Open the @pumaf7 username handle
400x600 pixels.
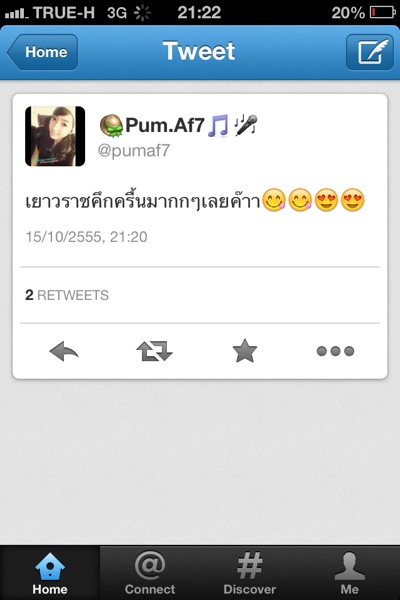134,151
